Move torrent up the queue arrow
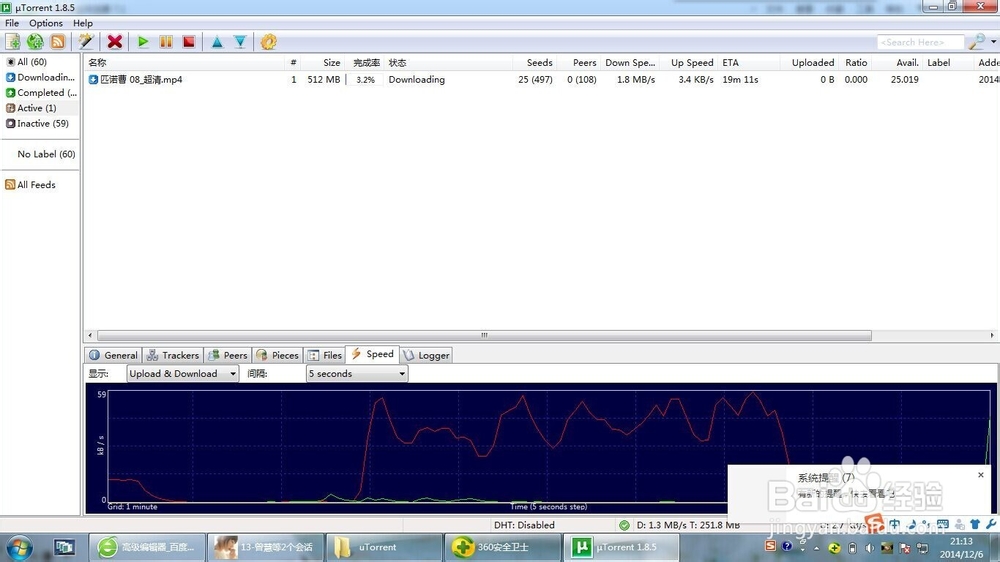This screenshot has height=562, width=1000. 217,42
